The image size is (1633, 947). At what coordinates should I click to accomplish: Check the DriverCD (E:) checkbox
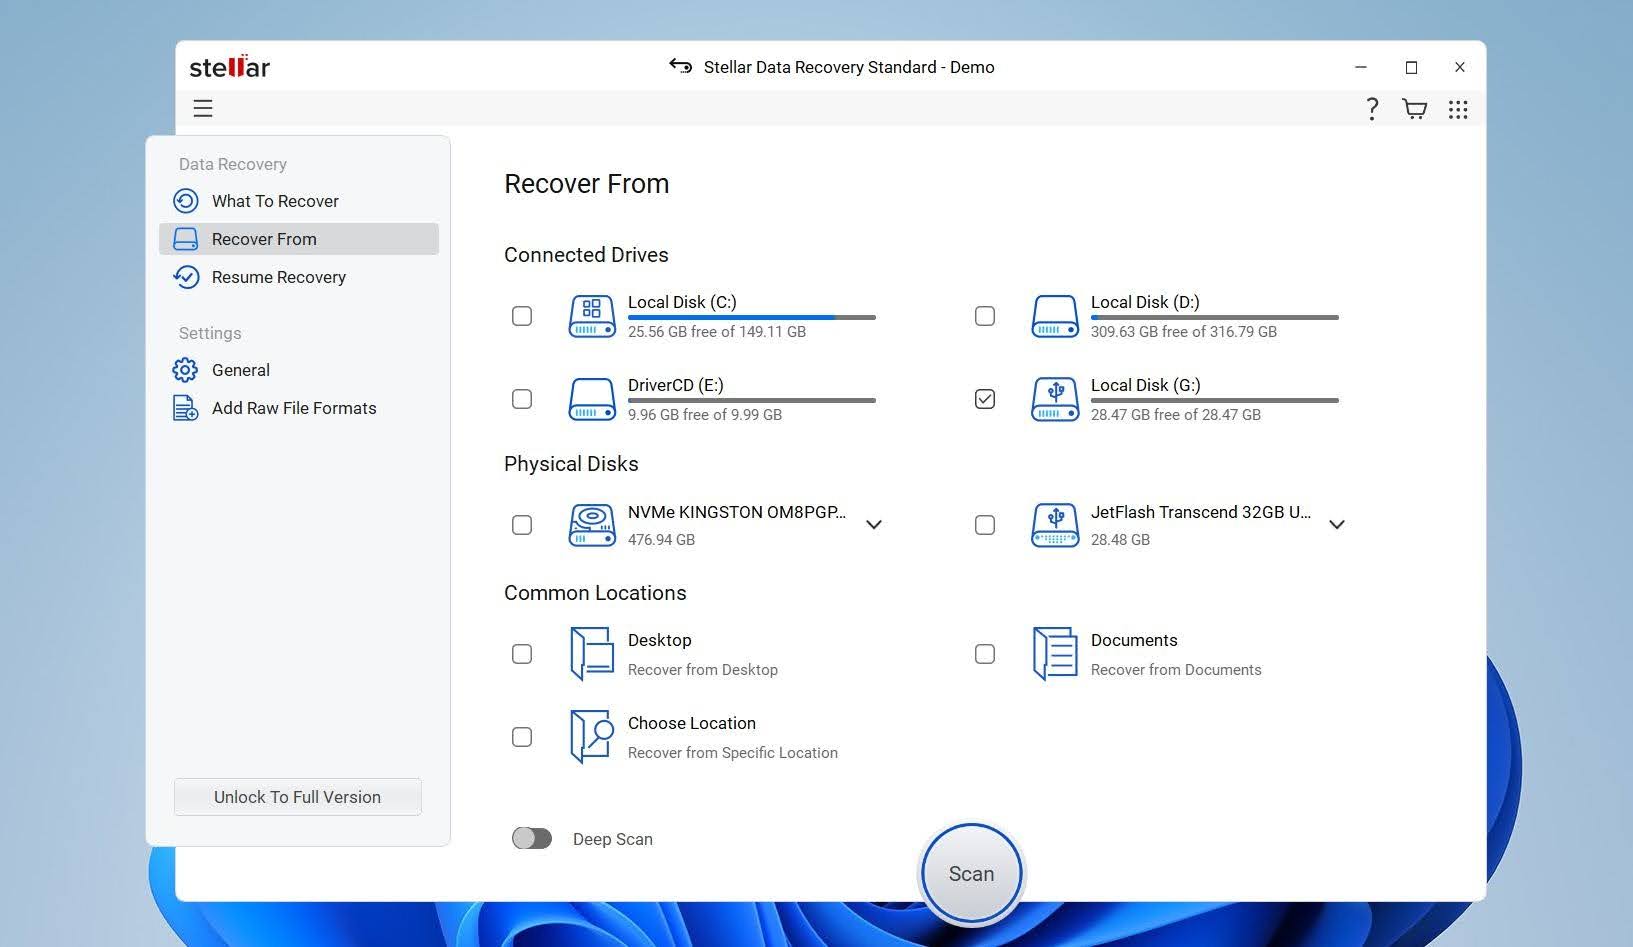[x=522, y=399]
